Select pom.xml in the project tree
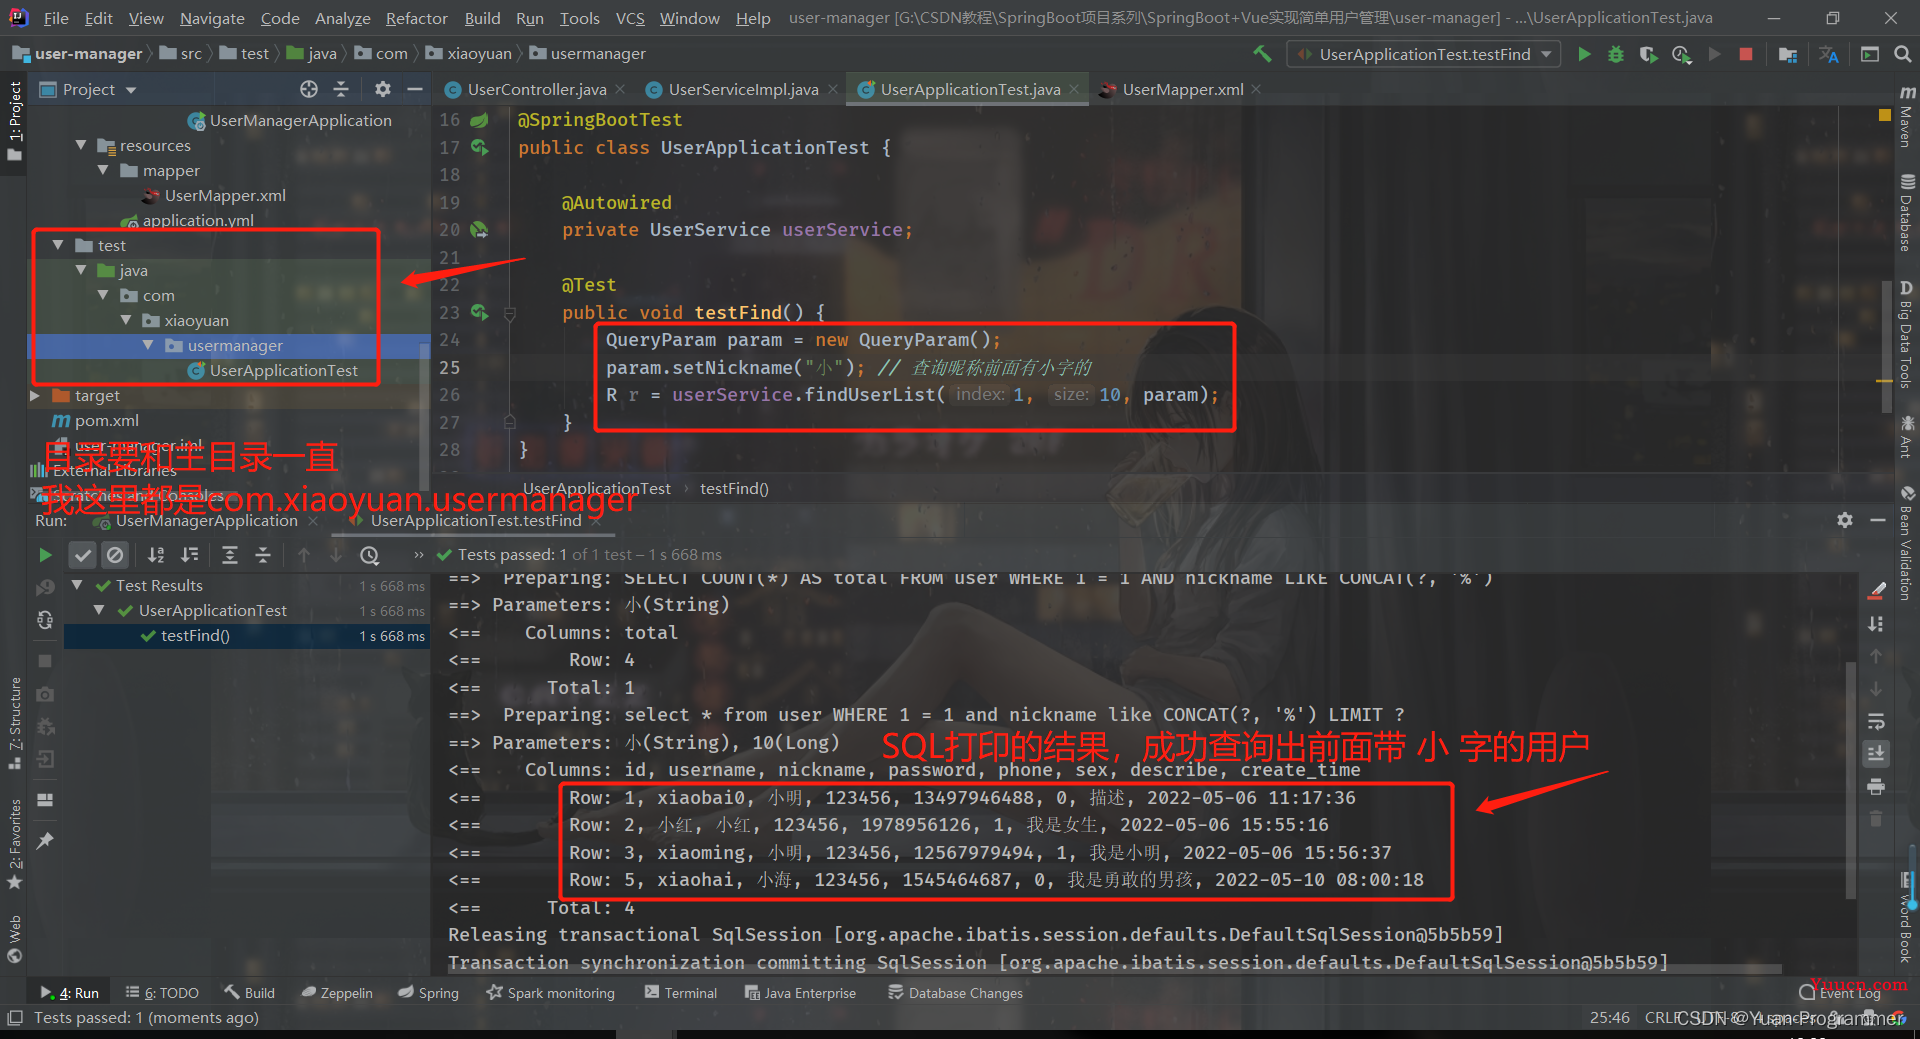1920x1039 pixels. (106, 421)
